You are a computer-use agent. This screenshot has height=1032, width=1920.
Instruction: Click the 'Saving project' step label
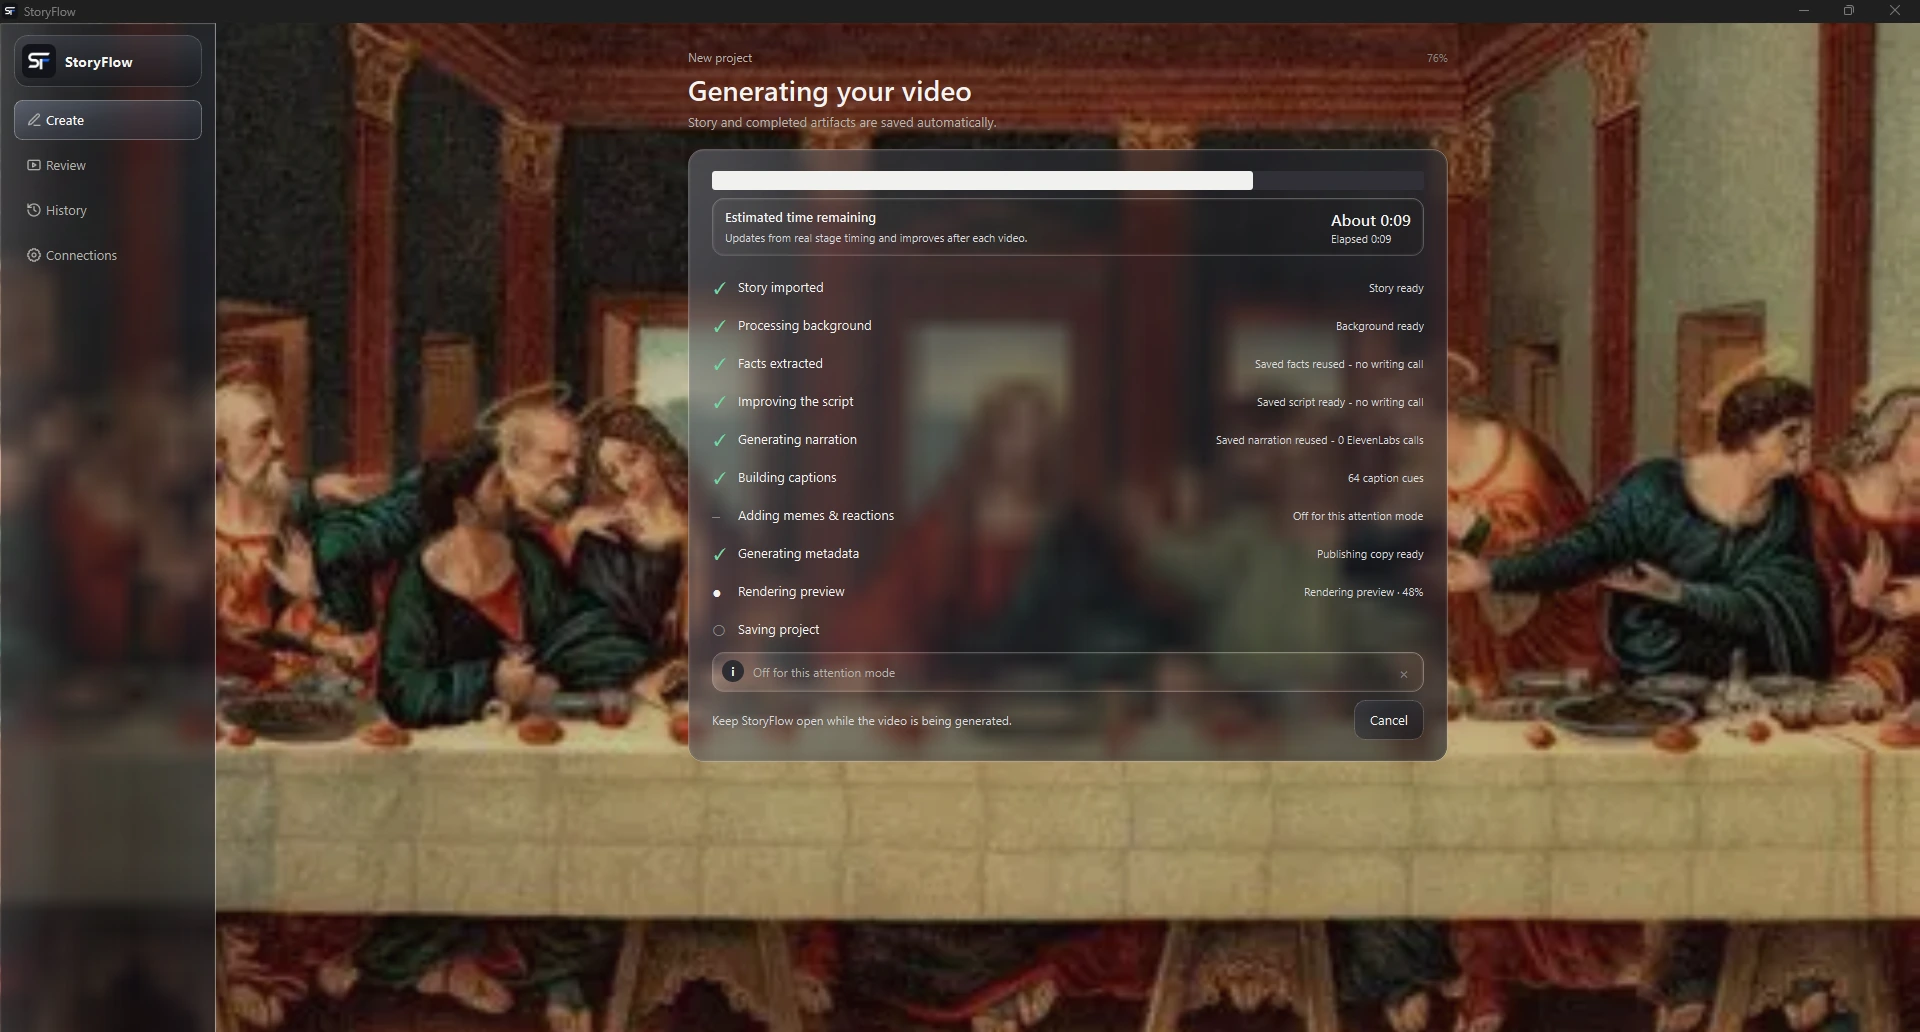coord(778,629)
